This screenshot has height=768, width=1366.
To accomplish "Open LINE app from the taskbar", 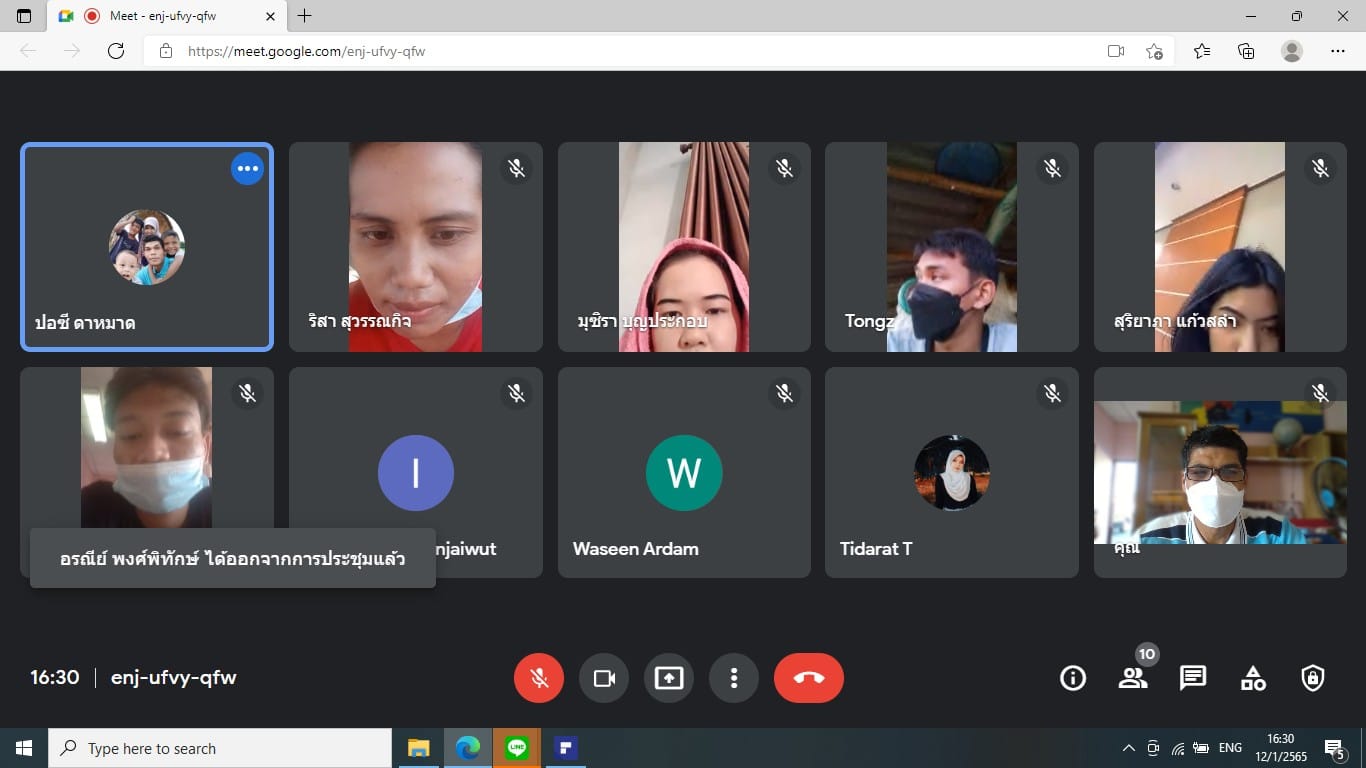I will 517,748.
